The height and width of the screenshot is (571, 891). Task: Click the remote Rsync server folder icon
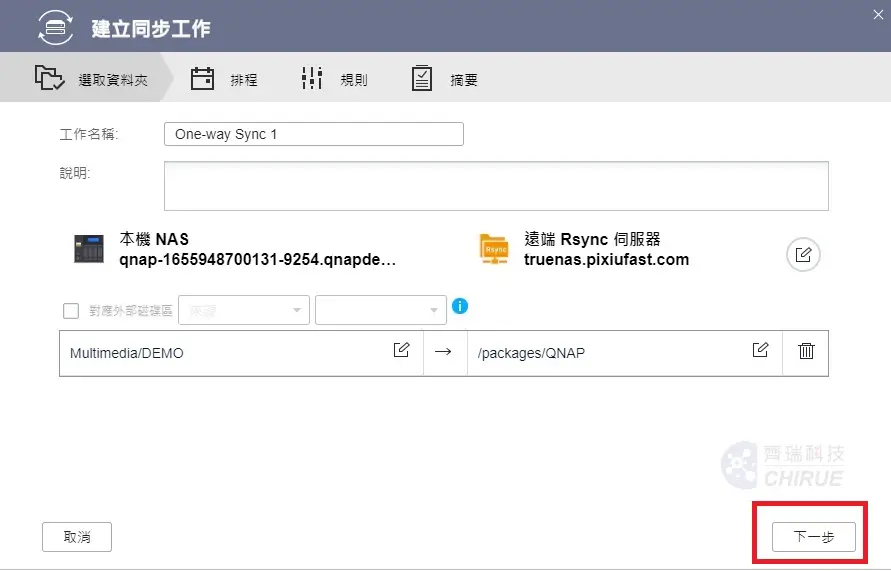494,249
